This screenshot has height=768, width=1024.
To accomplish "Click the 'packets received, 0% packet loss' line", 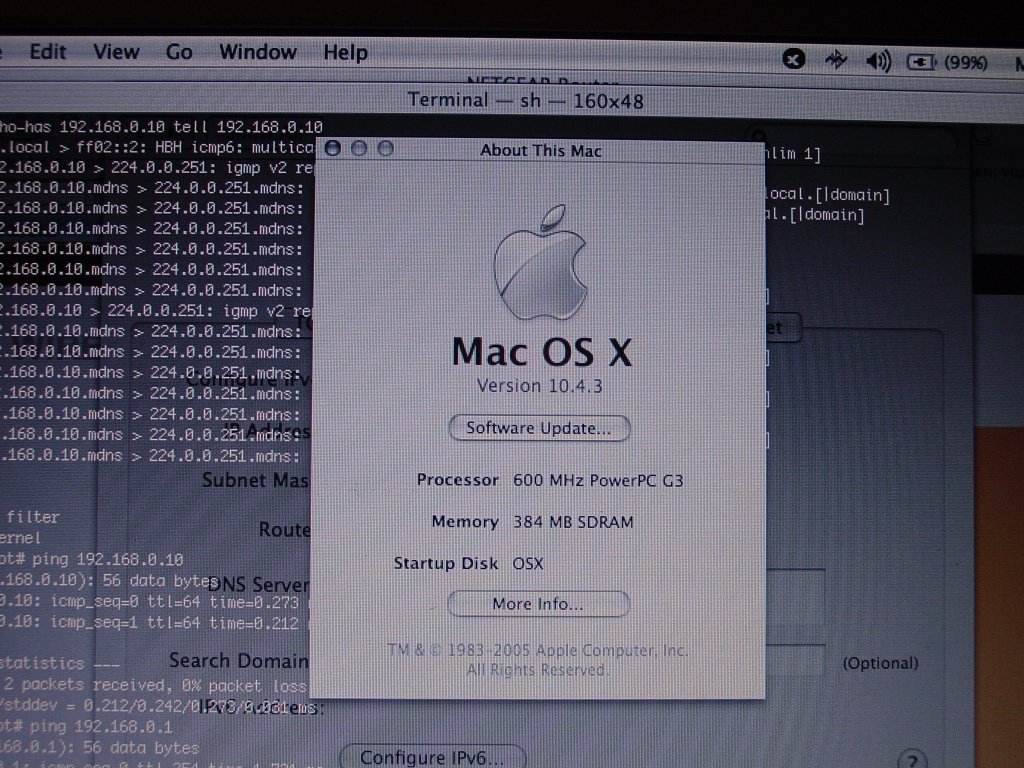I will click(154, 684).
